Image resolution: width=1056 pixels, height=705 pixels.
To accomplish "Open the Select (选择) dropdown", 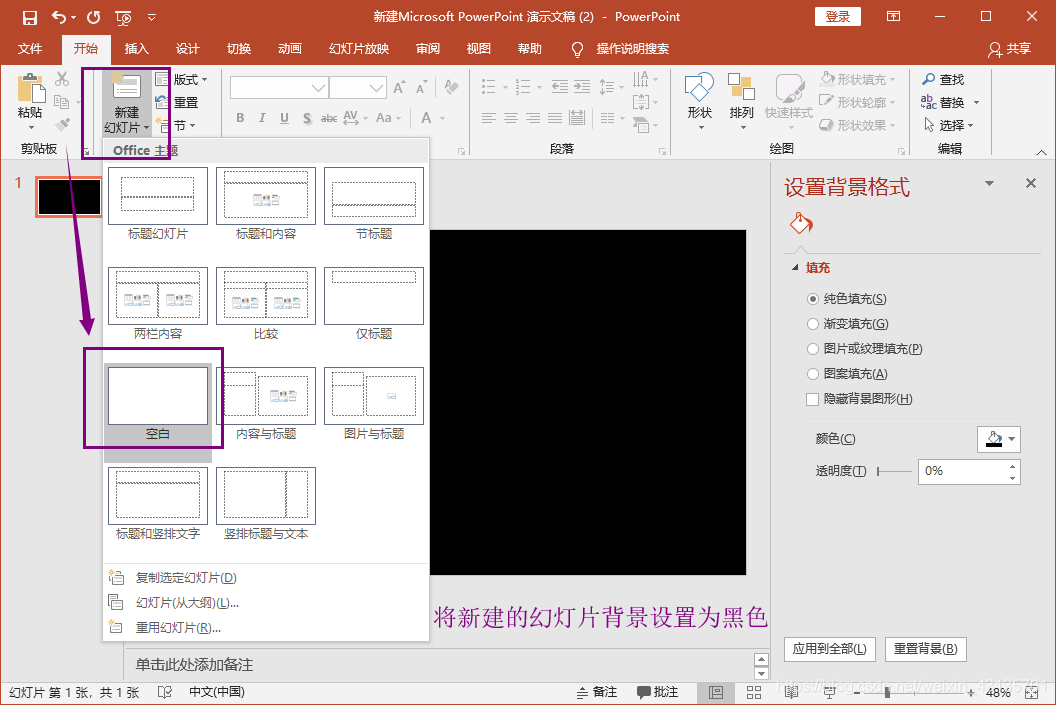I will 949,125.
